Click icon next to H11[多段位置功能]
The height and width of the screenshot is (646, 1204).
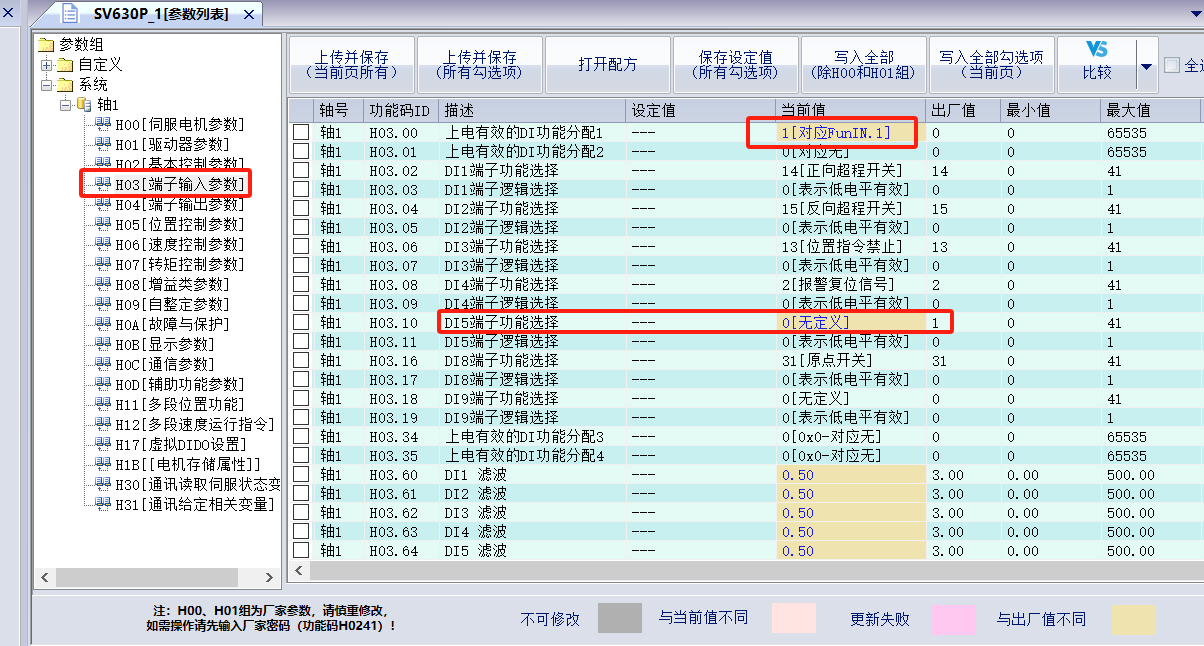pyautogui.click(x=102, y=405)
